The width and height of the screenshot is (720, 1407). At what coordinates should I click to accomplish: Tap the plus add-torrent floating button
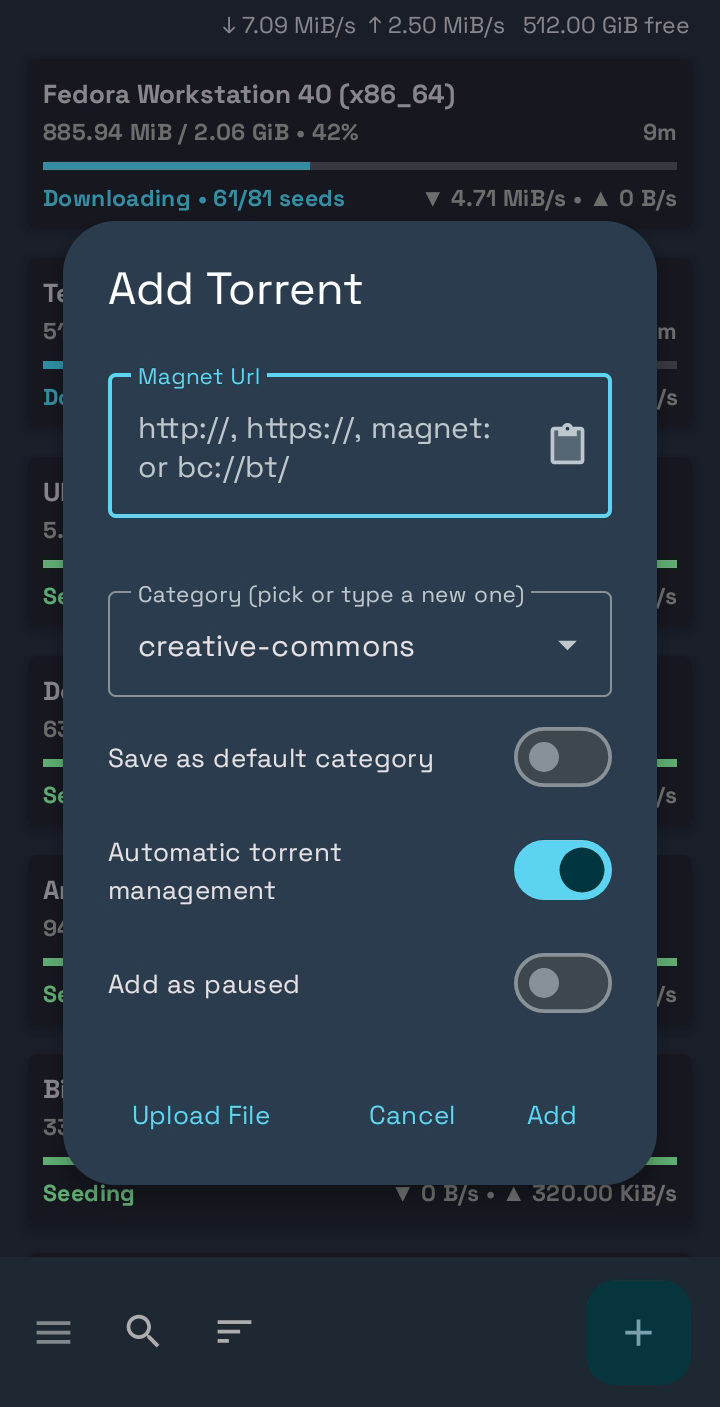(638, 1333)
